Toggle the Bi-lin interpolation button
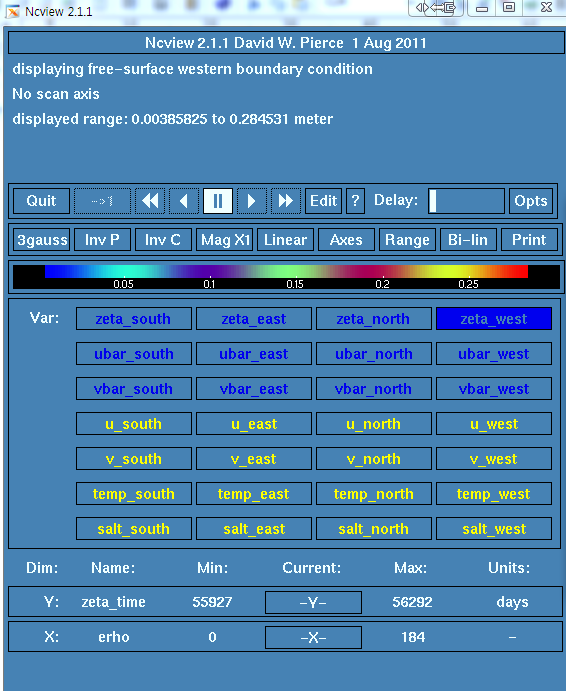The height and width of the screenshot is (691, 566). click(468, 240)
